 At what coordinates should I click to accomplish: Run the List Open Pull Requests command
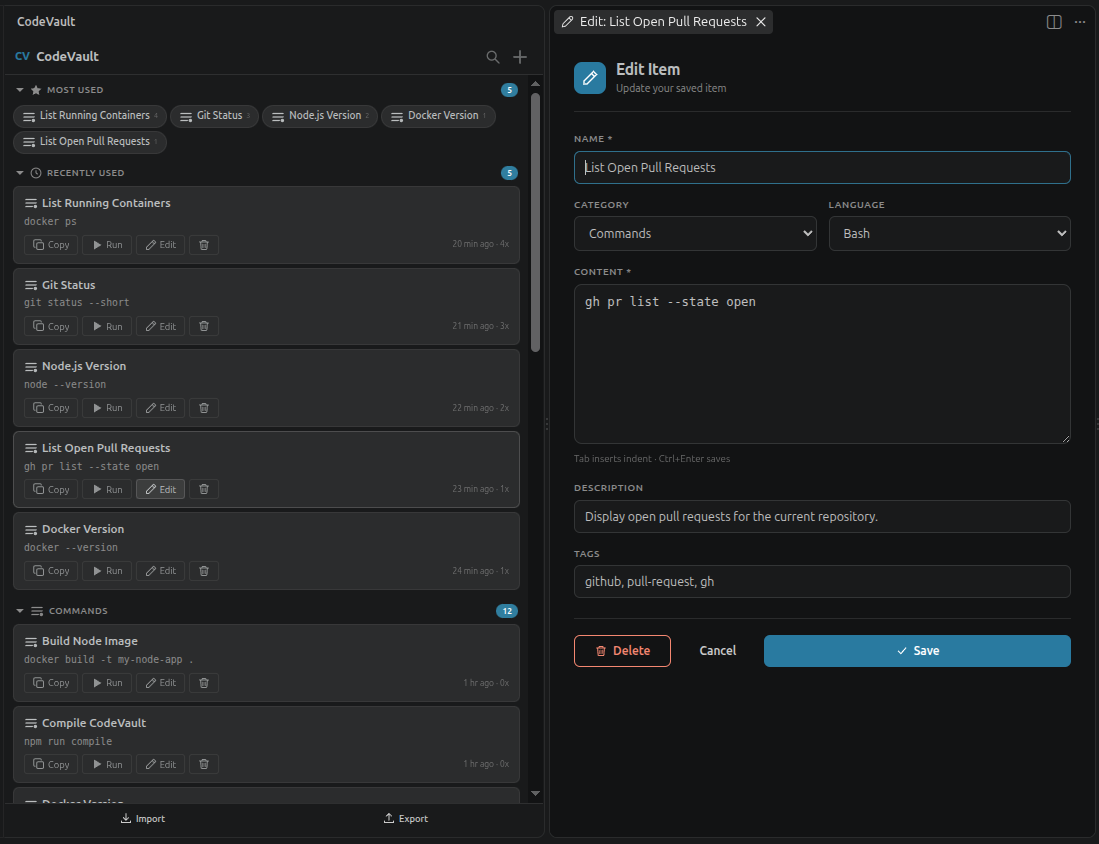pyautogui.click(x=107, y=489)
